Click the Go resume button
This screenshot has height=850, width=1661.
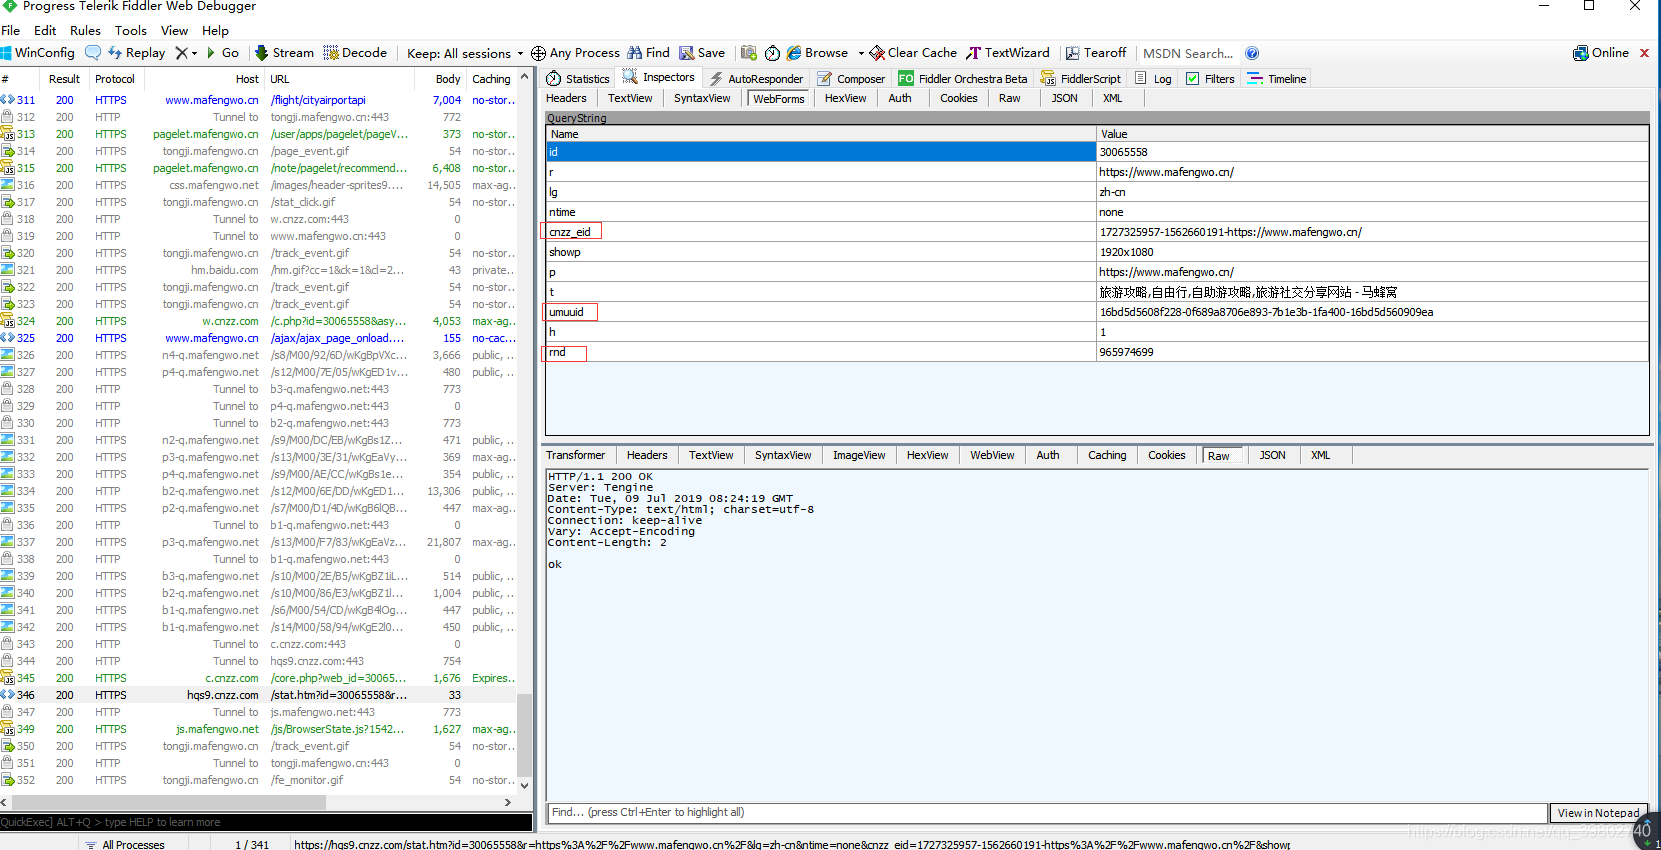[222, 53]
